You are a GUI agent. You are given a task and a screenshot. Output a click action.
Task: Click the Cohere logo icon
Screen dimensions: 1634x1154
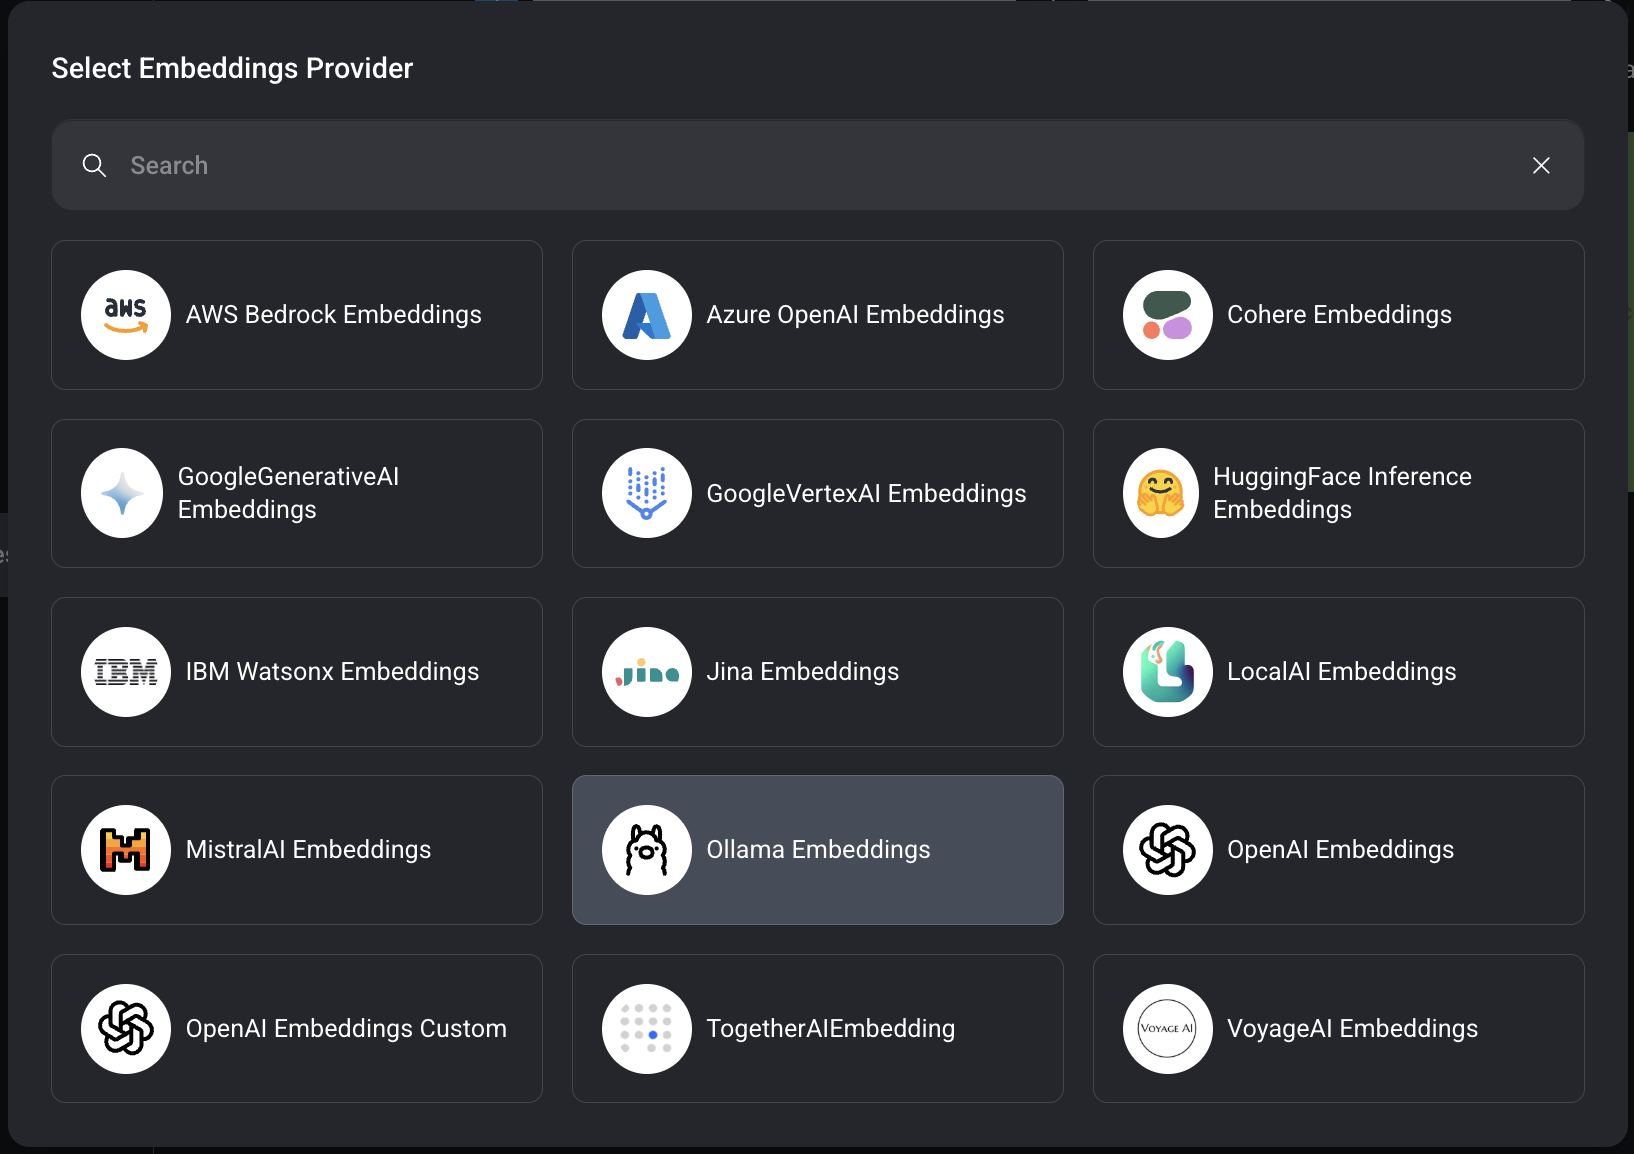[x=1167, y=315]
